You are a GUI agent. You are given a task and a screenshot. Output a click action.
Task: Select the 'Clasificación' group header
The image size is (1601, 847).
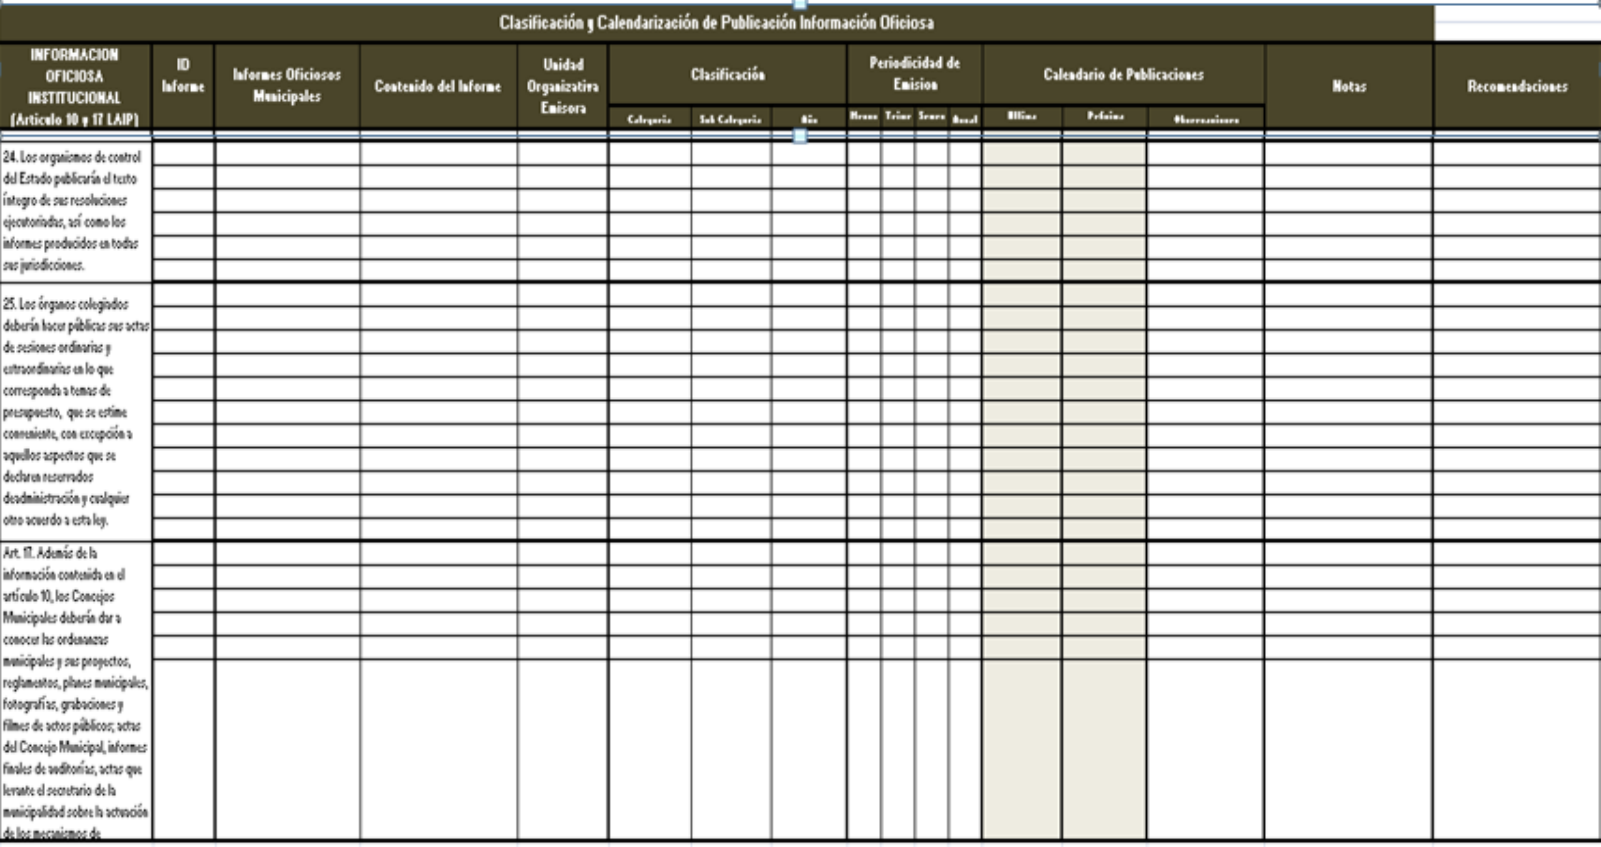(x=727, y=74)
